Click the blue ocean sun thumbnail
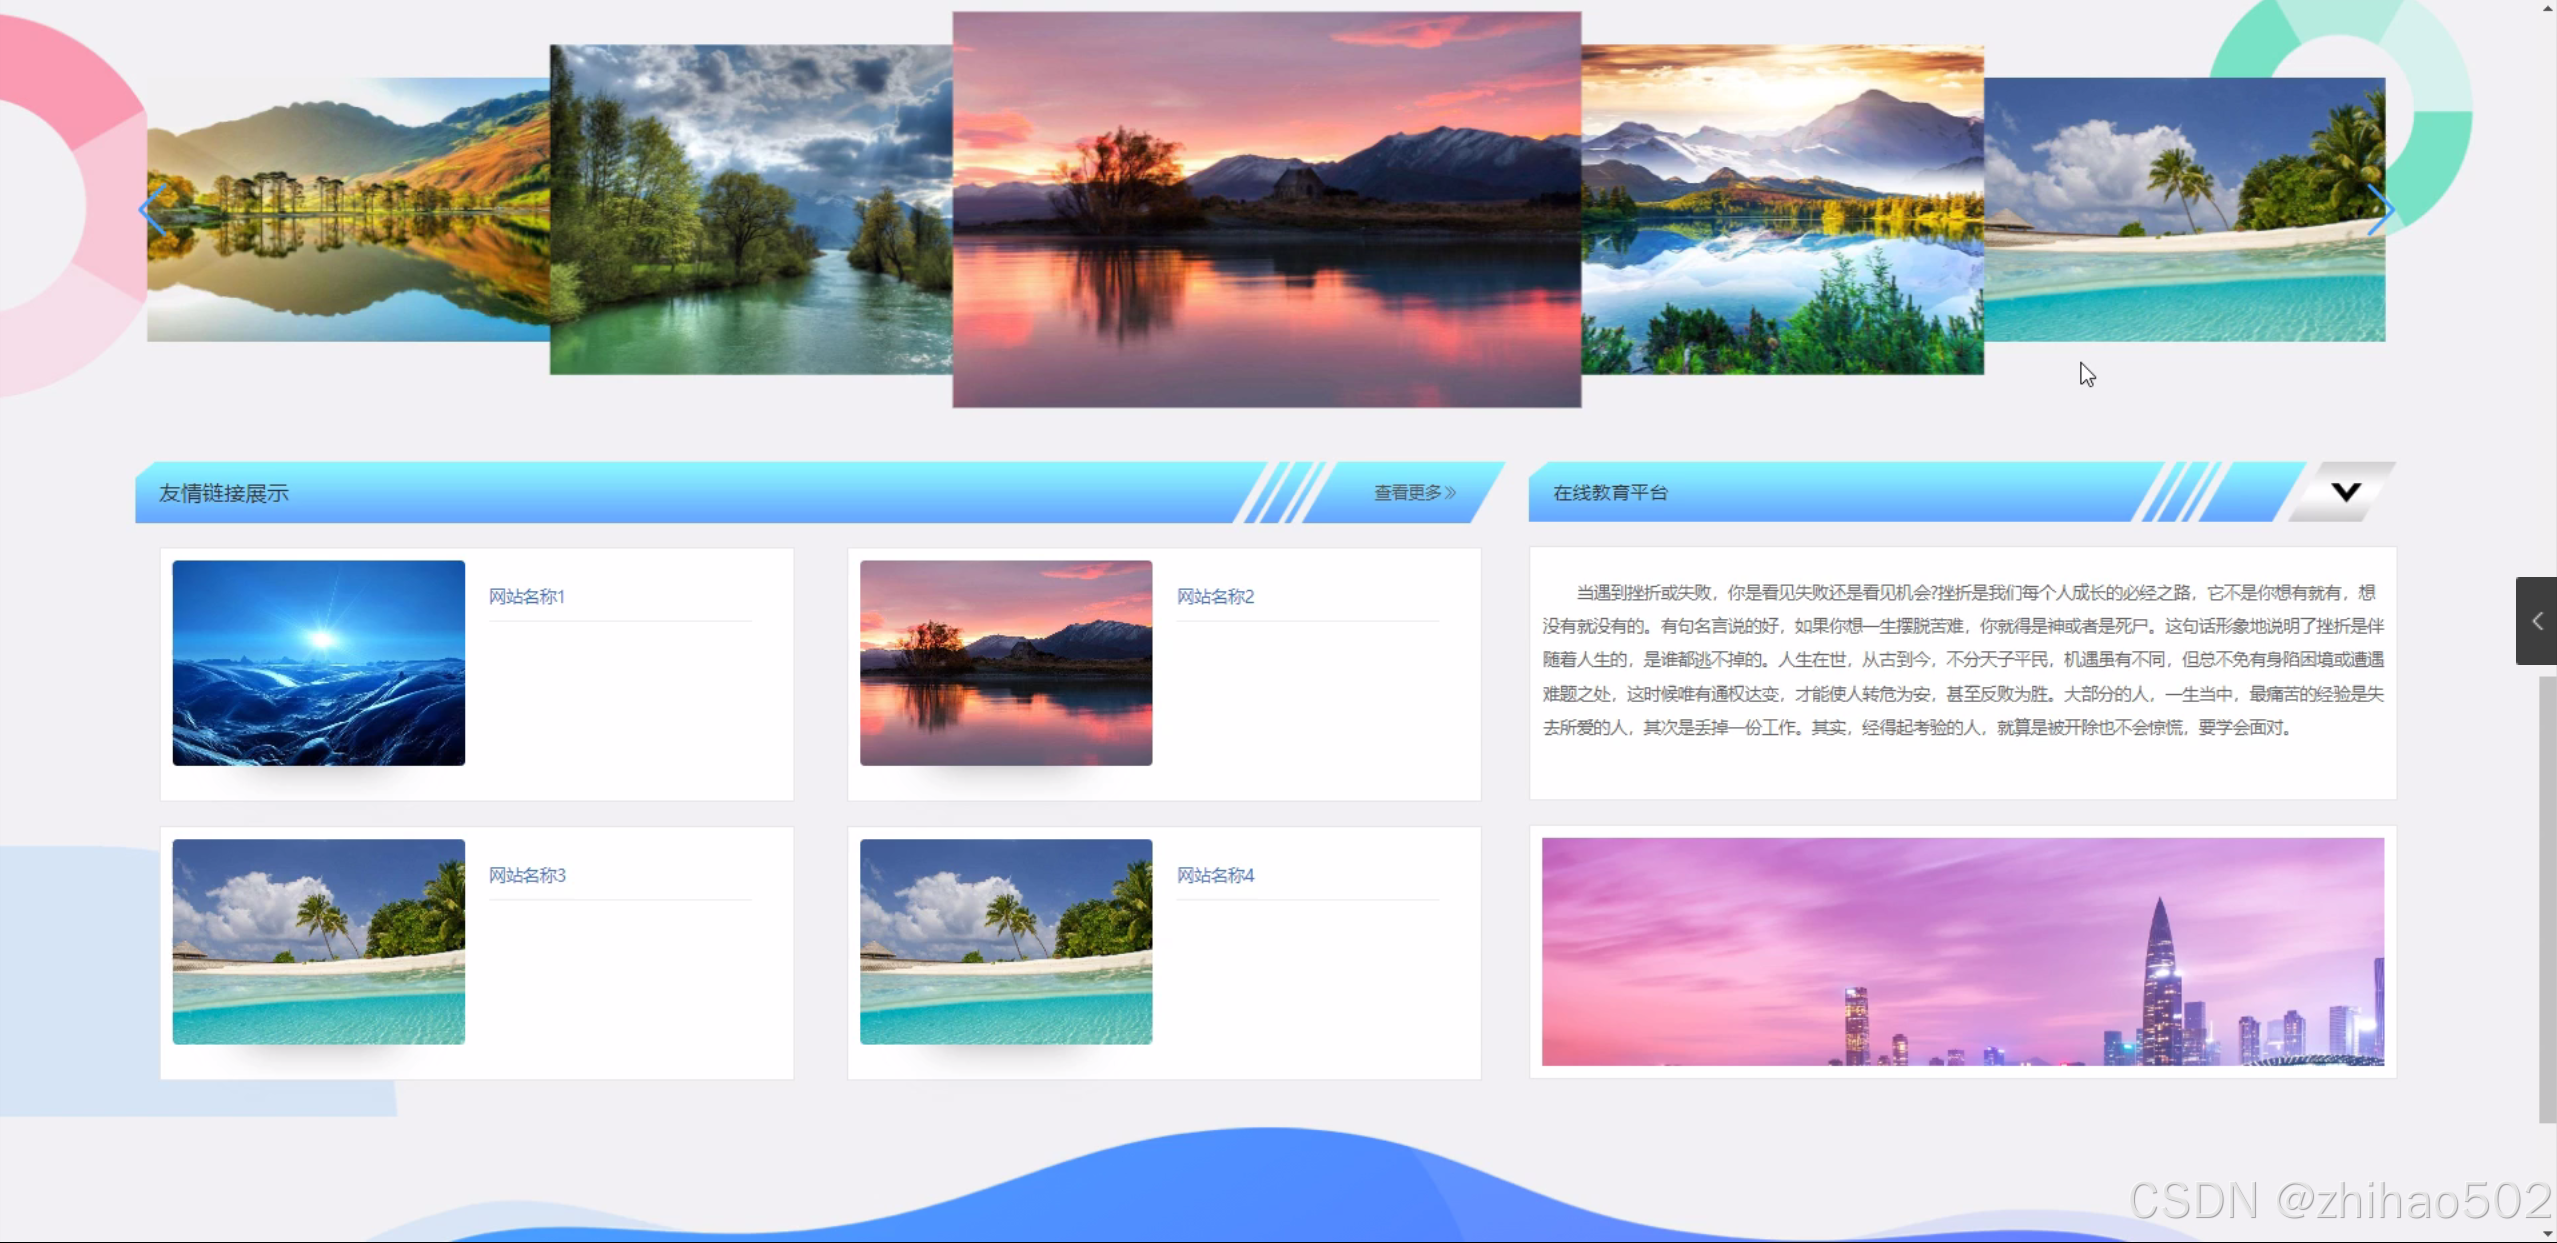The image size is (2557, 1243). point(318,663)
